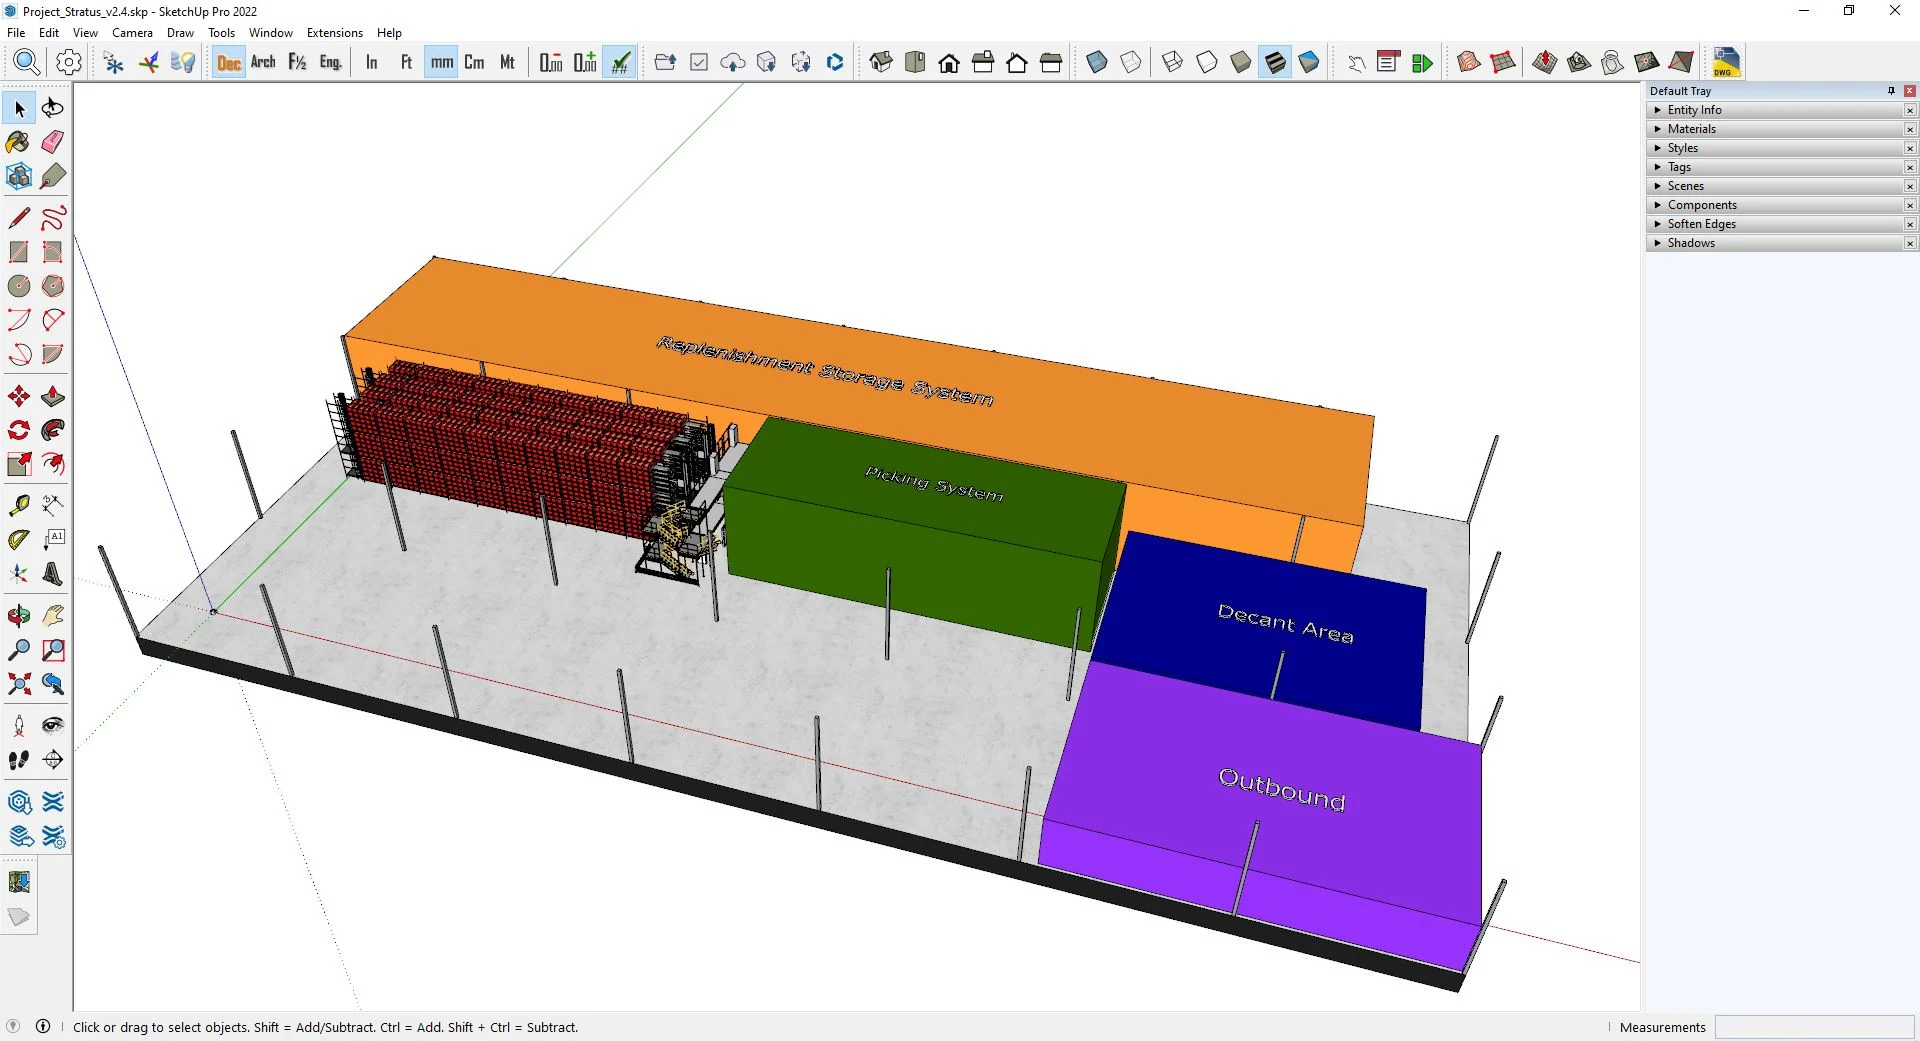Select the 3D Text tool

coord(53,574)
